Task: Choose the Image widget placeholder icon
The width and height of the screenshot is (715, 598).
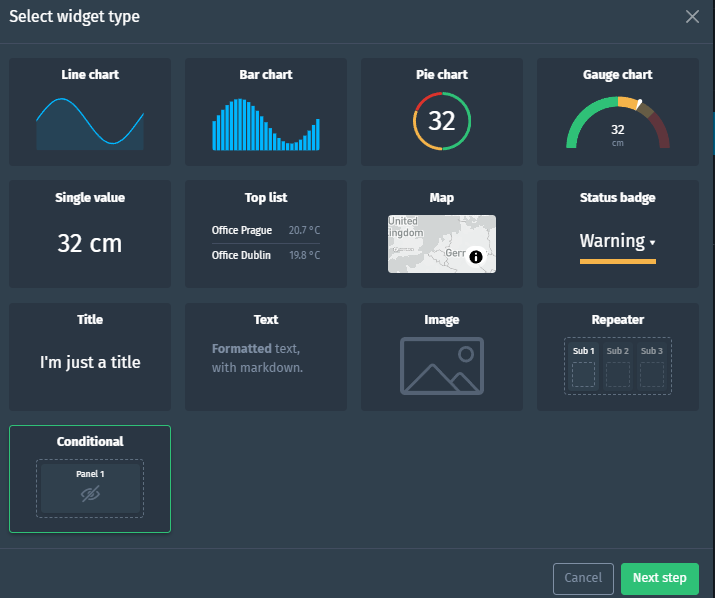Action: [442, 365]
